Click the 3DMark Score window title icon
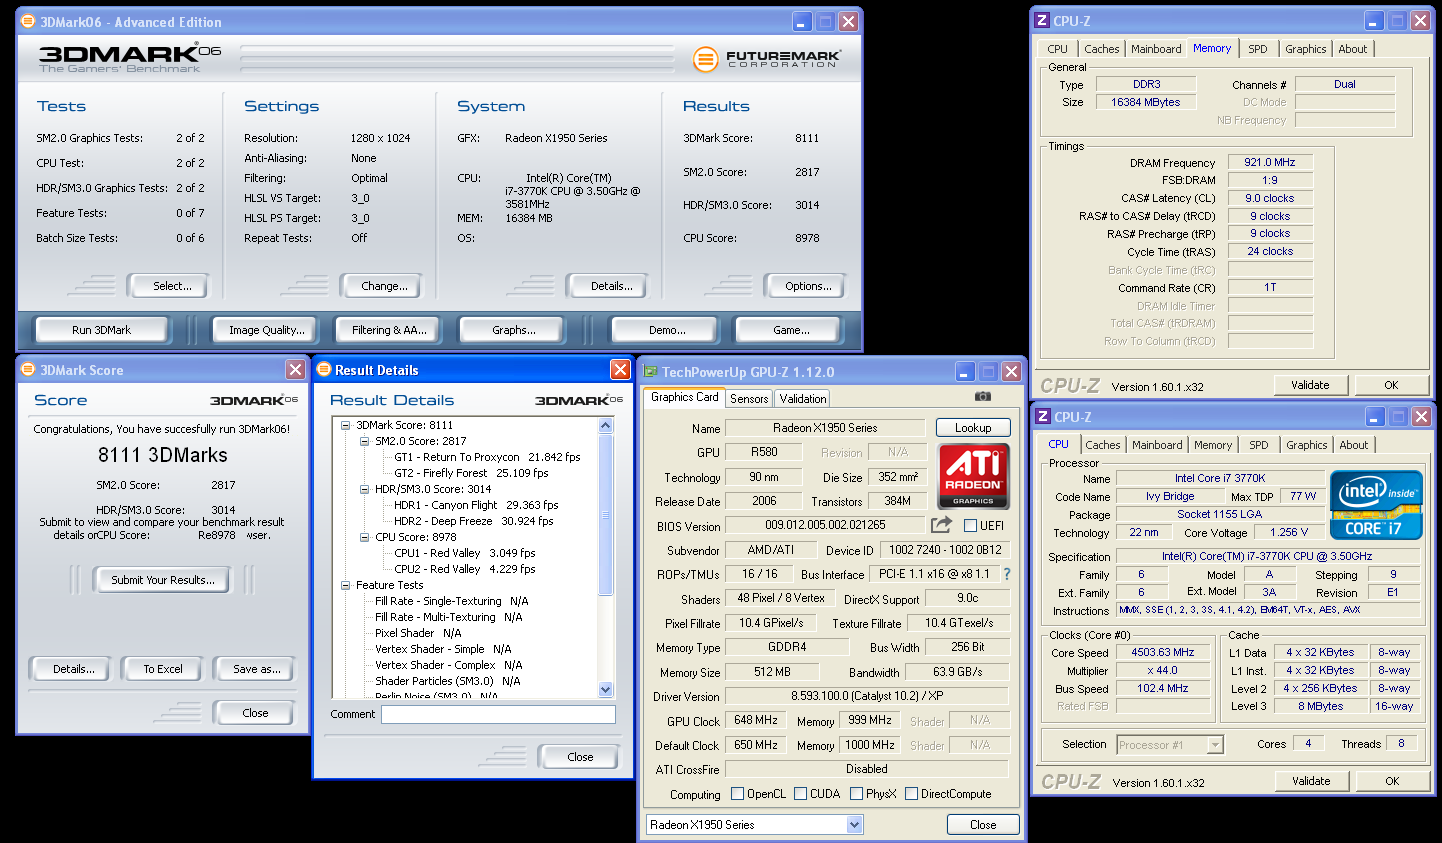1442x843 pixels. click(x=28, y=369)
